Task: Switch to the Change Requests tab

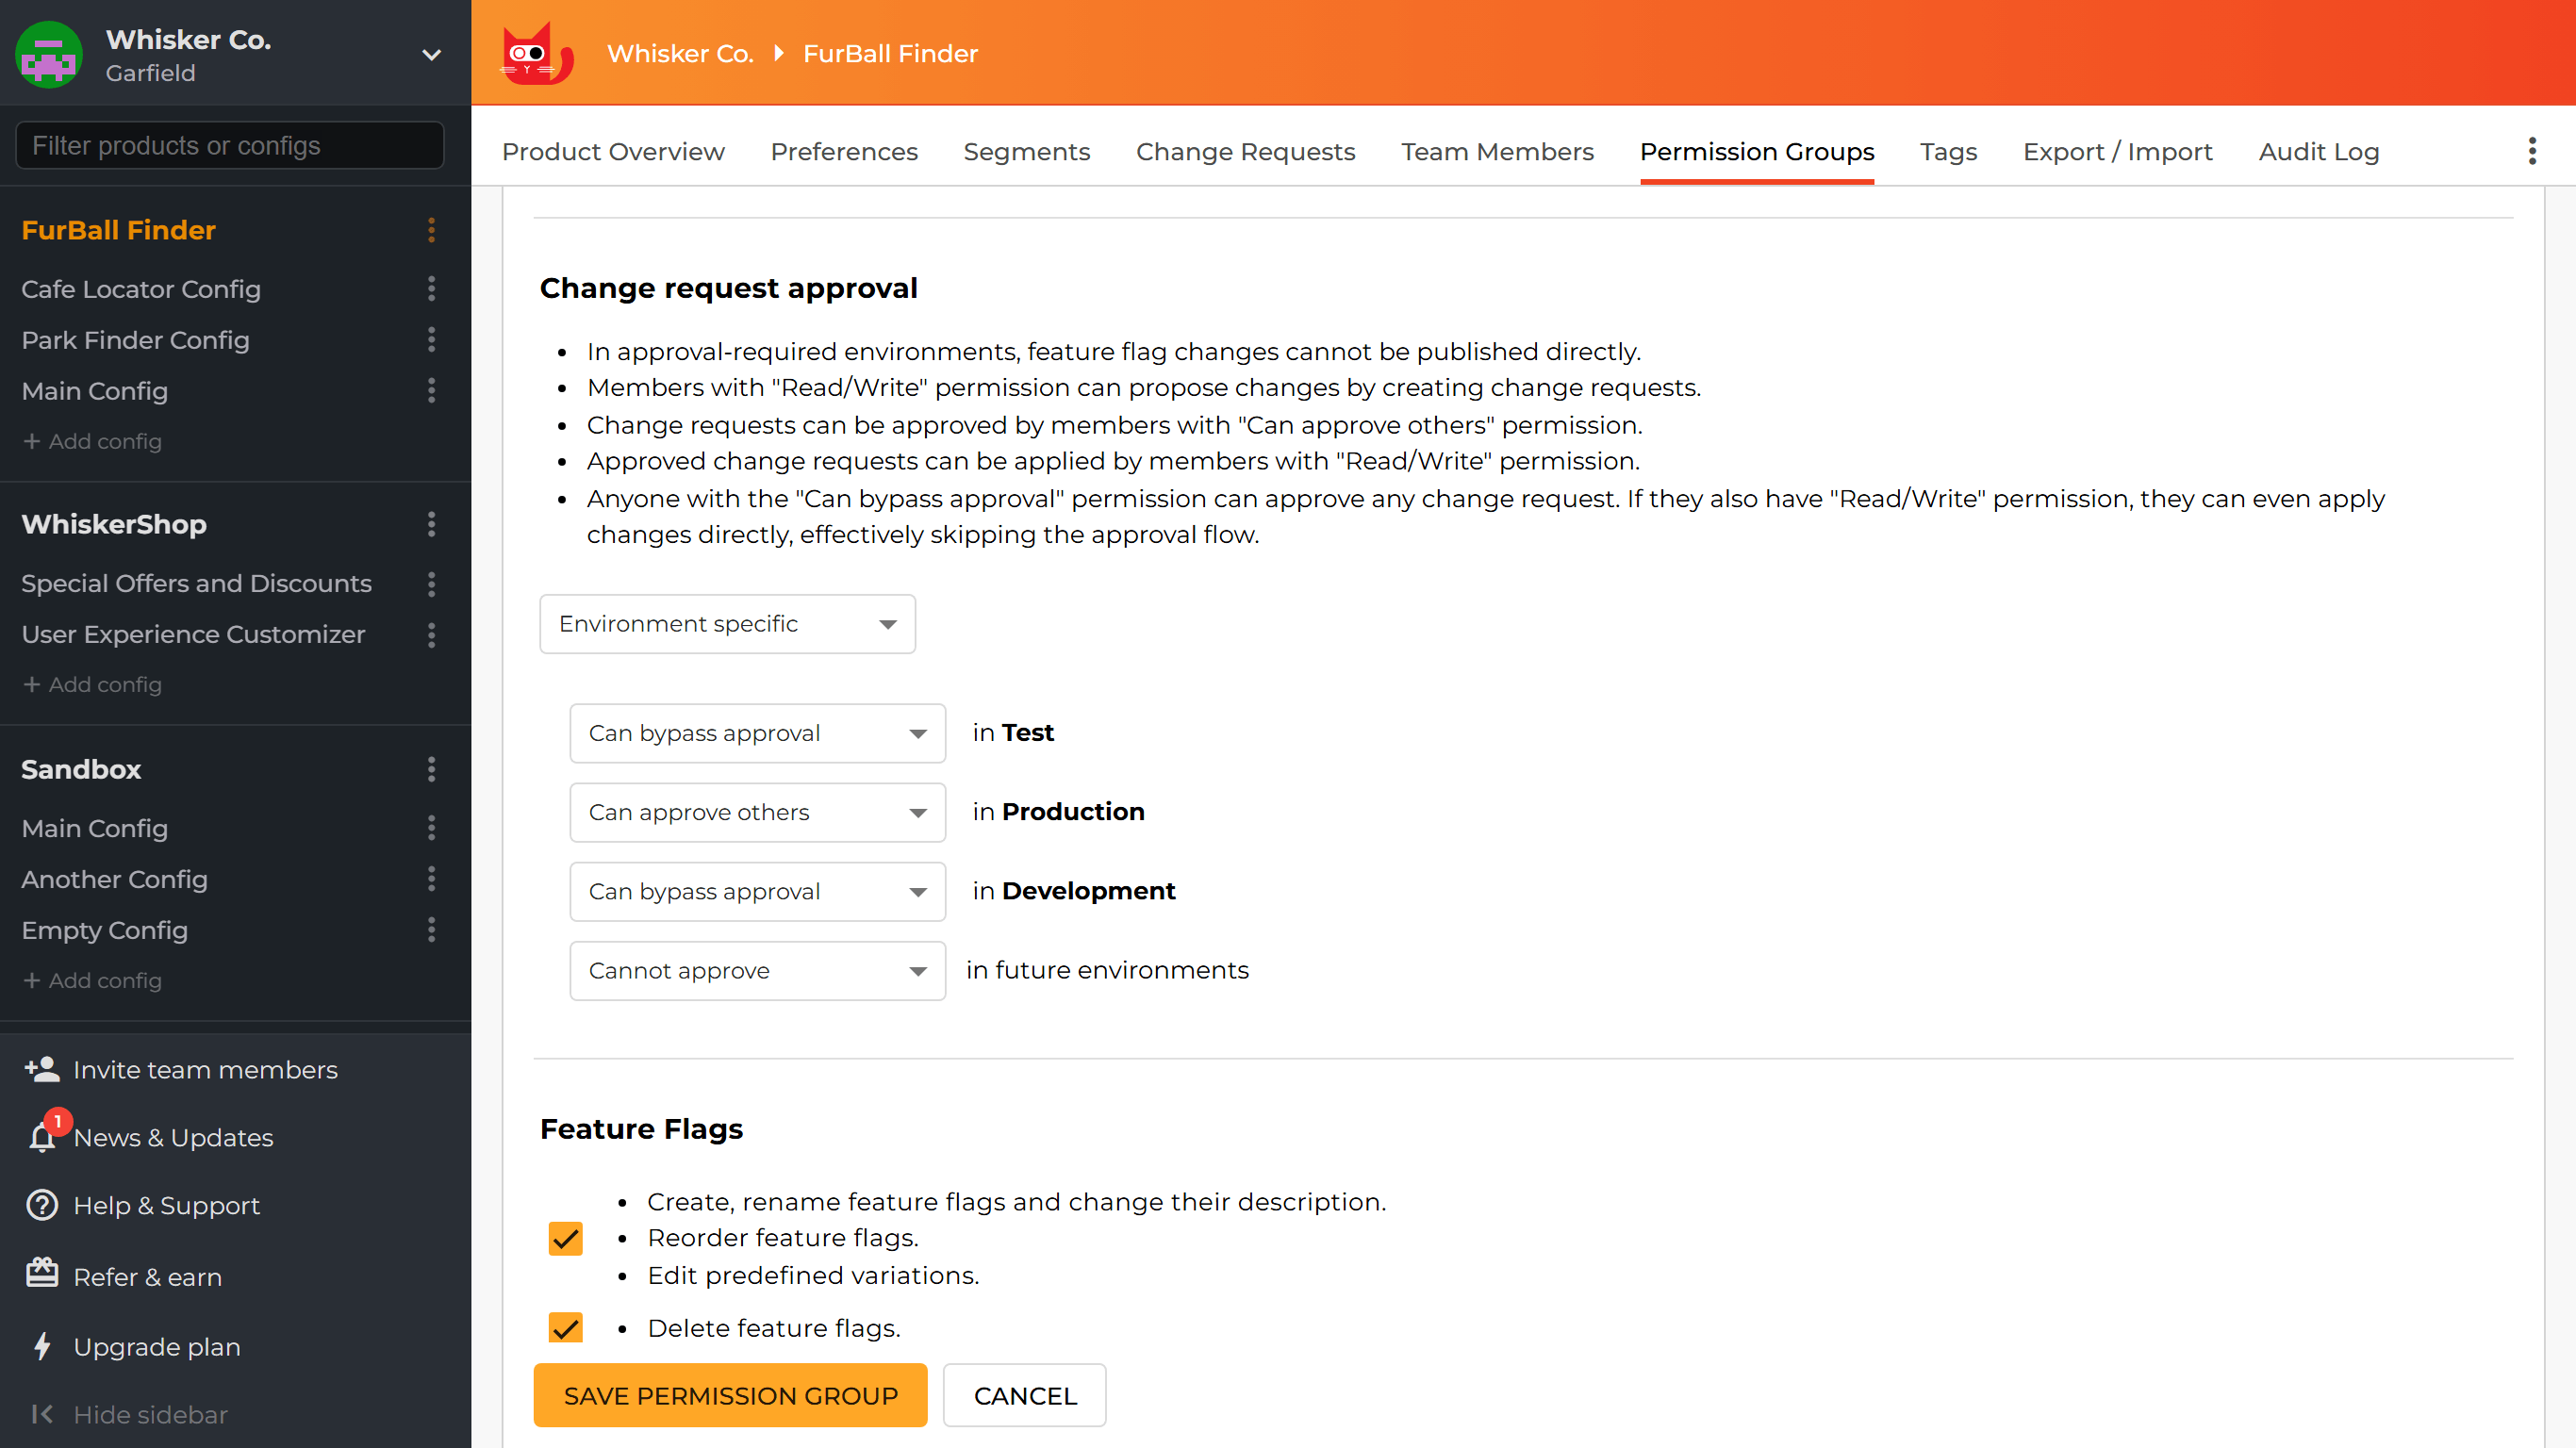Action: point(1245,151)
